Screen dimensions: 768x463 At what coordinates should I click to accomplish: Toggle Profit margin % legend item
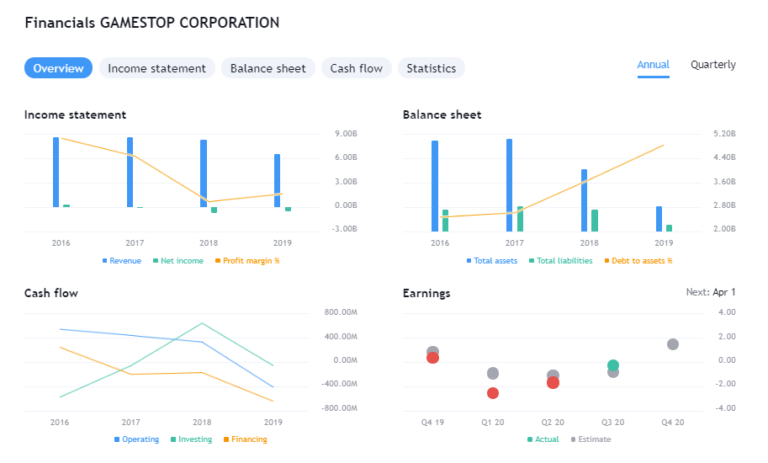coord(246,260)
